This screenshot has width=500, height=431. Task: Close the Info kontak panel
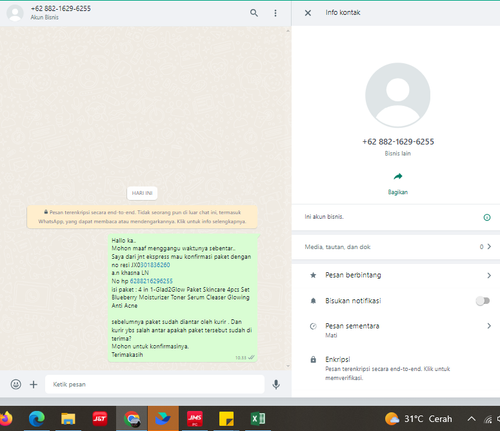(x=308, y=13)
